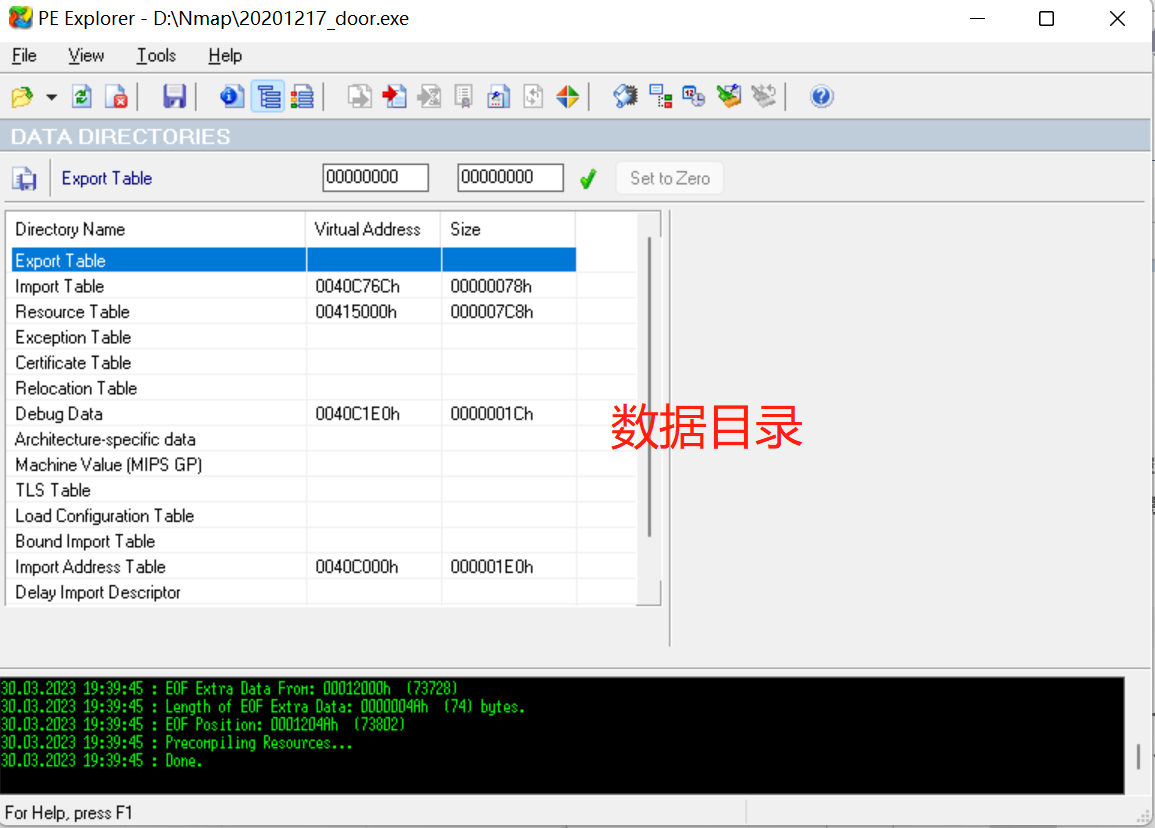This screenshot has width=1155, height=828.
Task: Maximize the PE Explorer window
Action: (1046, 18)
